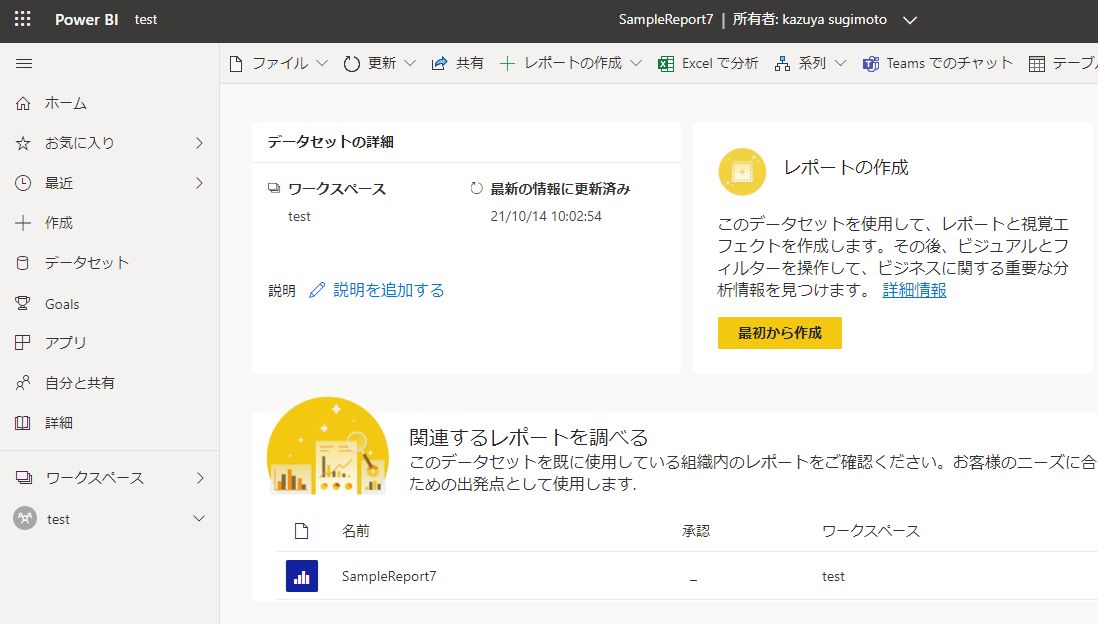Expand the Recent flyout chevron
1098x624 pixels.
coord(199,183)
